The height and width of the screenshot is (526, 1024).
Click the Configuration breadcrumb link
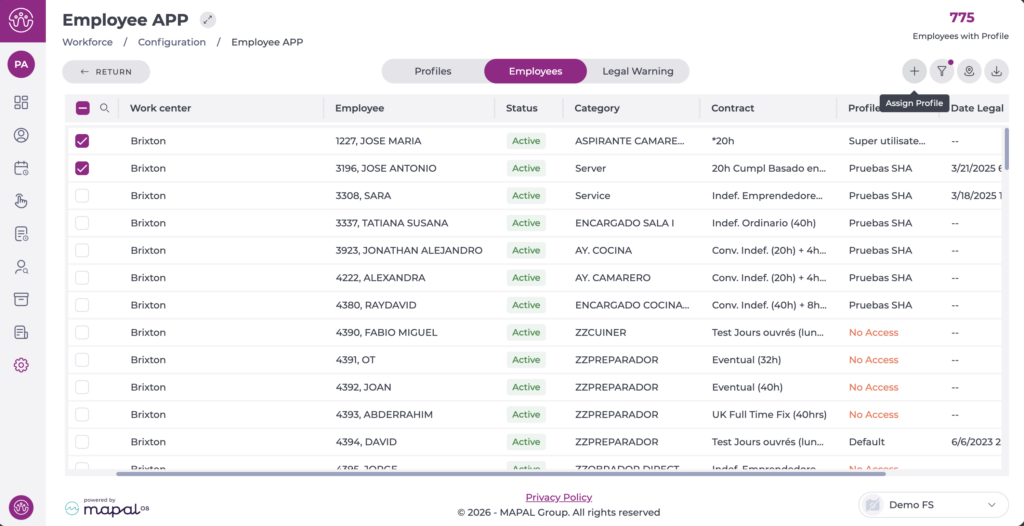(172, 42)
